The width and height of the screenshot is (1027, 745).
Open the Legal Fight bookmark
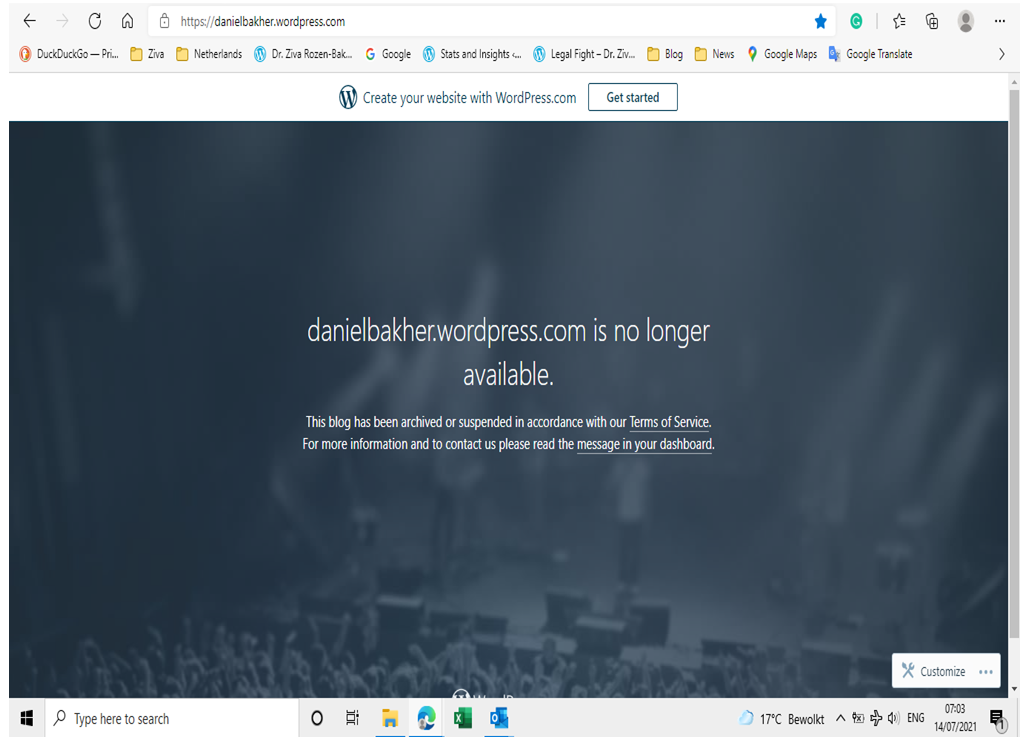click(584, 54)
